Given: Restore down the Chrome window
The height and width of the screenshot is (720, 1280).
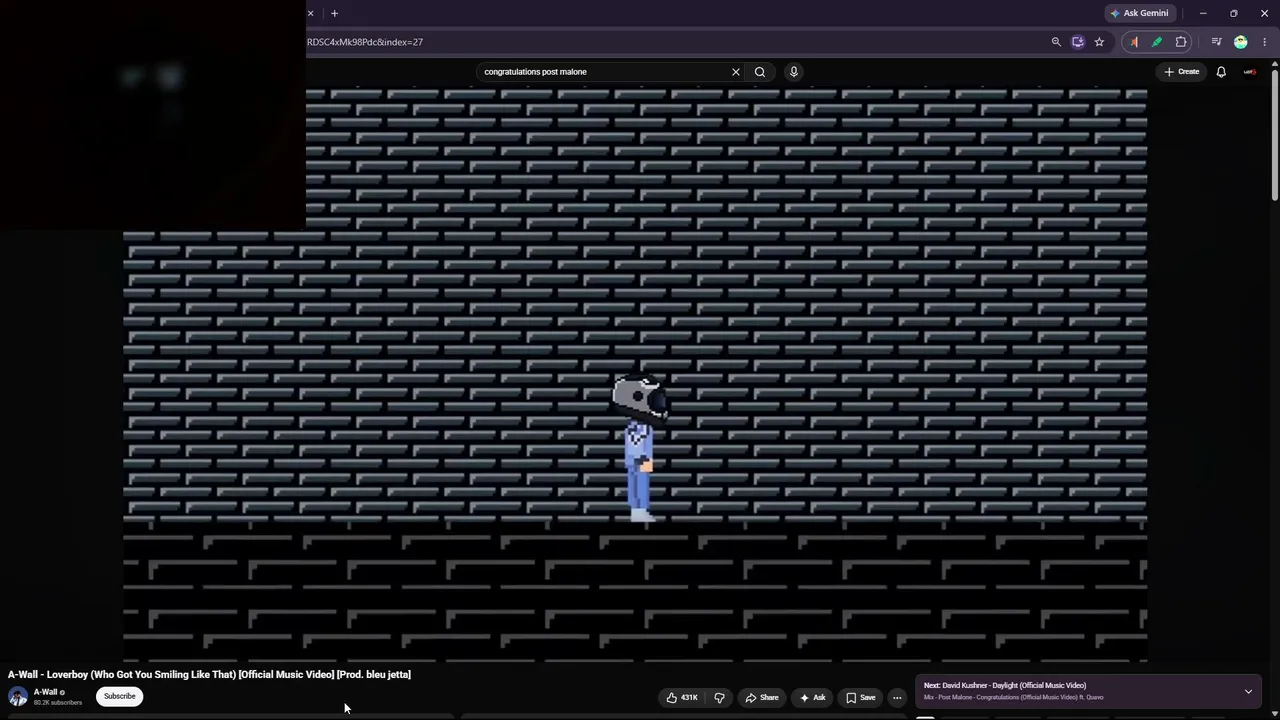Looking at the screenshot, I should [x=1234, y=13].
